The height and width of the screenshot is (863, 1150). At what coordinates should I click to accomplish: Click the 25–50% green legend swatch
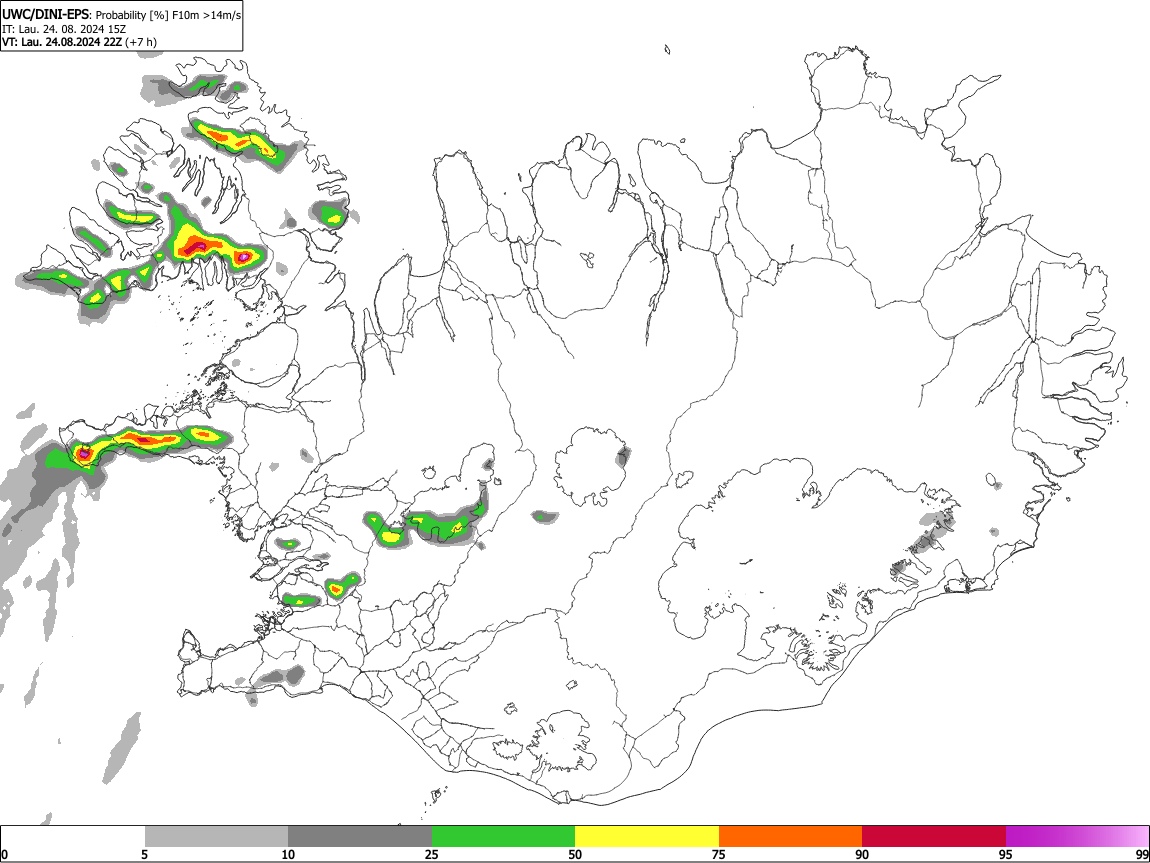503,836
